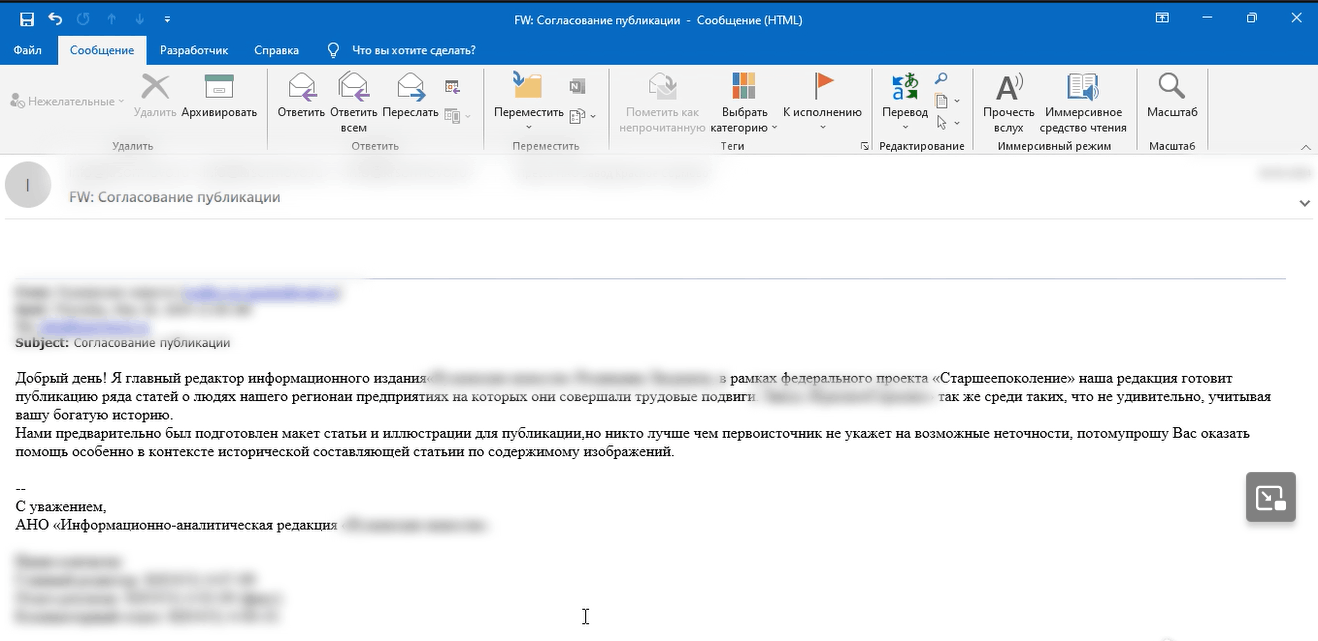Screen dimensions: 1318x641
Task: Open the Файл tab
Action: pyautogui.click(x=28, y=50)
